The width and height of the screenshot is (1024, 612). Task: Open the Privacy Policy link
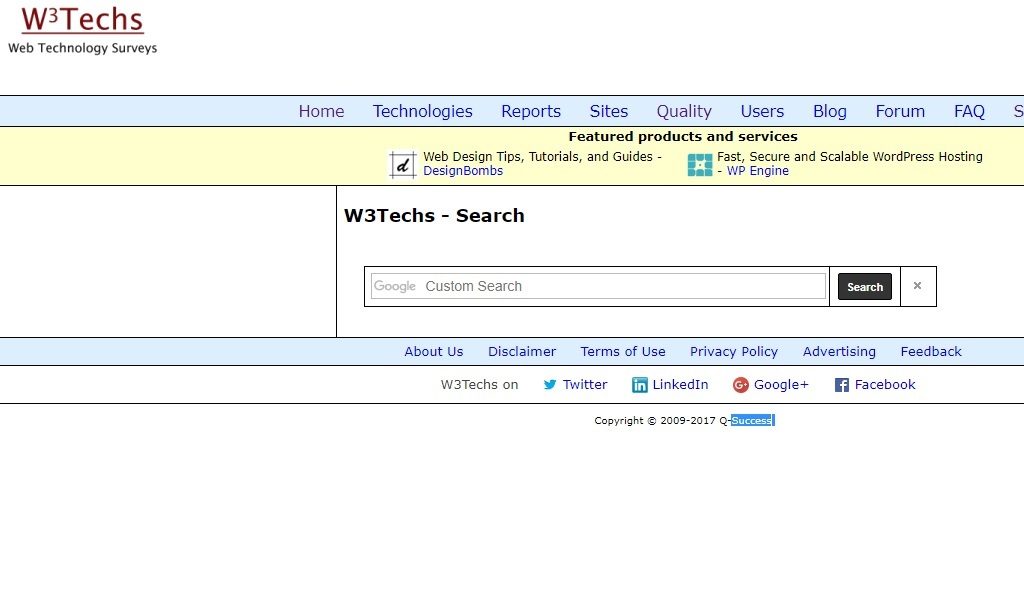click(734, 351)
